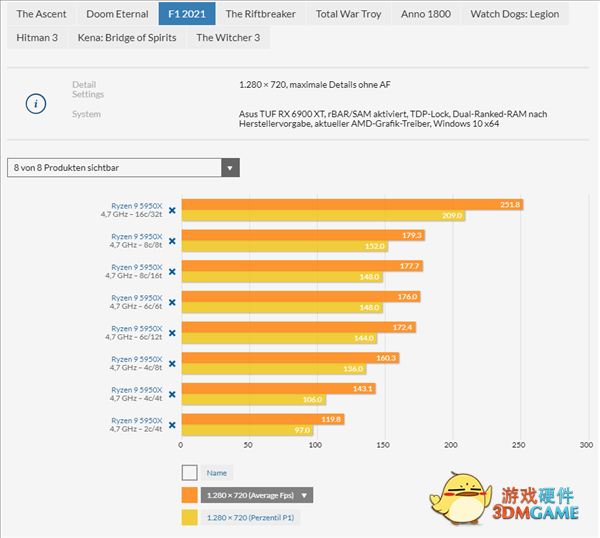600x538 pixels.
Task: Select the Name legend label
Action: (216, 473)
